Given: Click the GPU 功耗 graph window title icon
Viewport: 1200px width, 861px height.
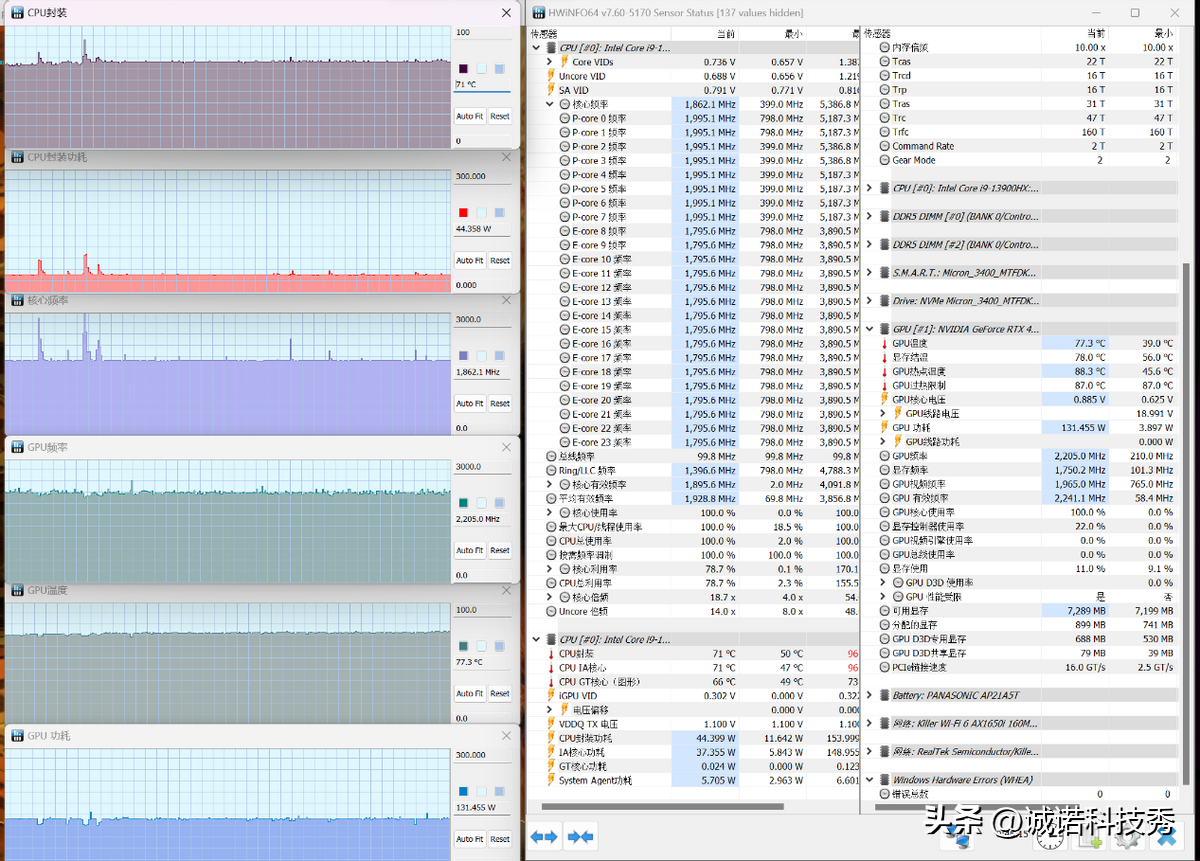Looking at the screenshot, I should [x=17, y=735].
